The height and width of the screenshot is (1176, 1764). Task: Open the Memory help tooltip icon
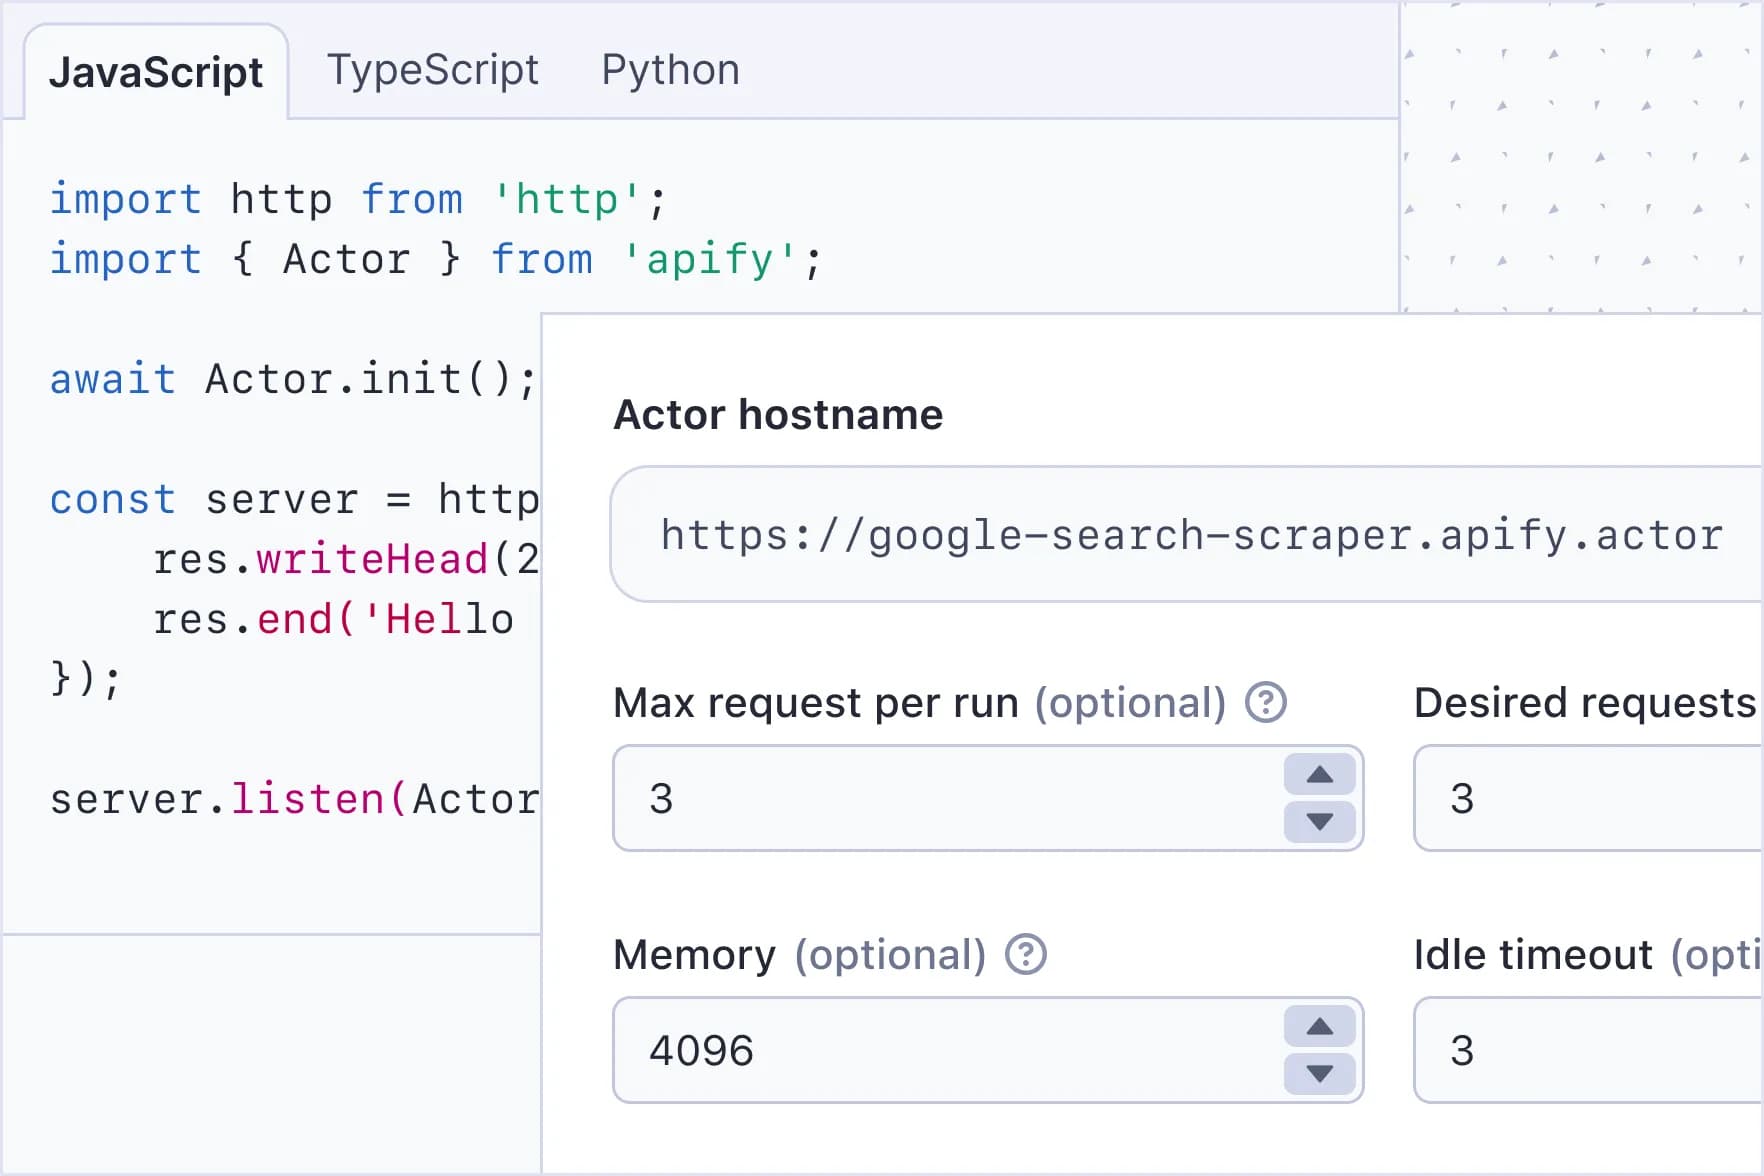point(1025,955)
